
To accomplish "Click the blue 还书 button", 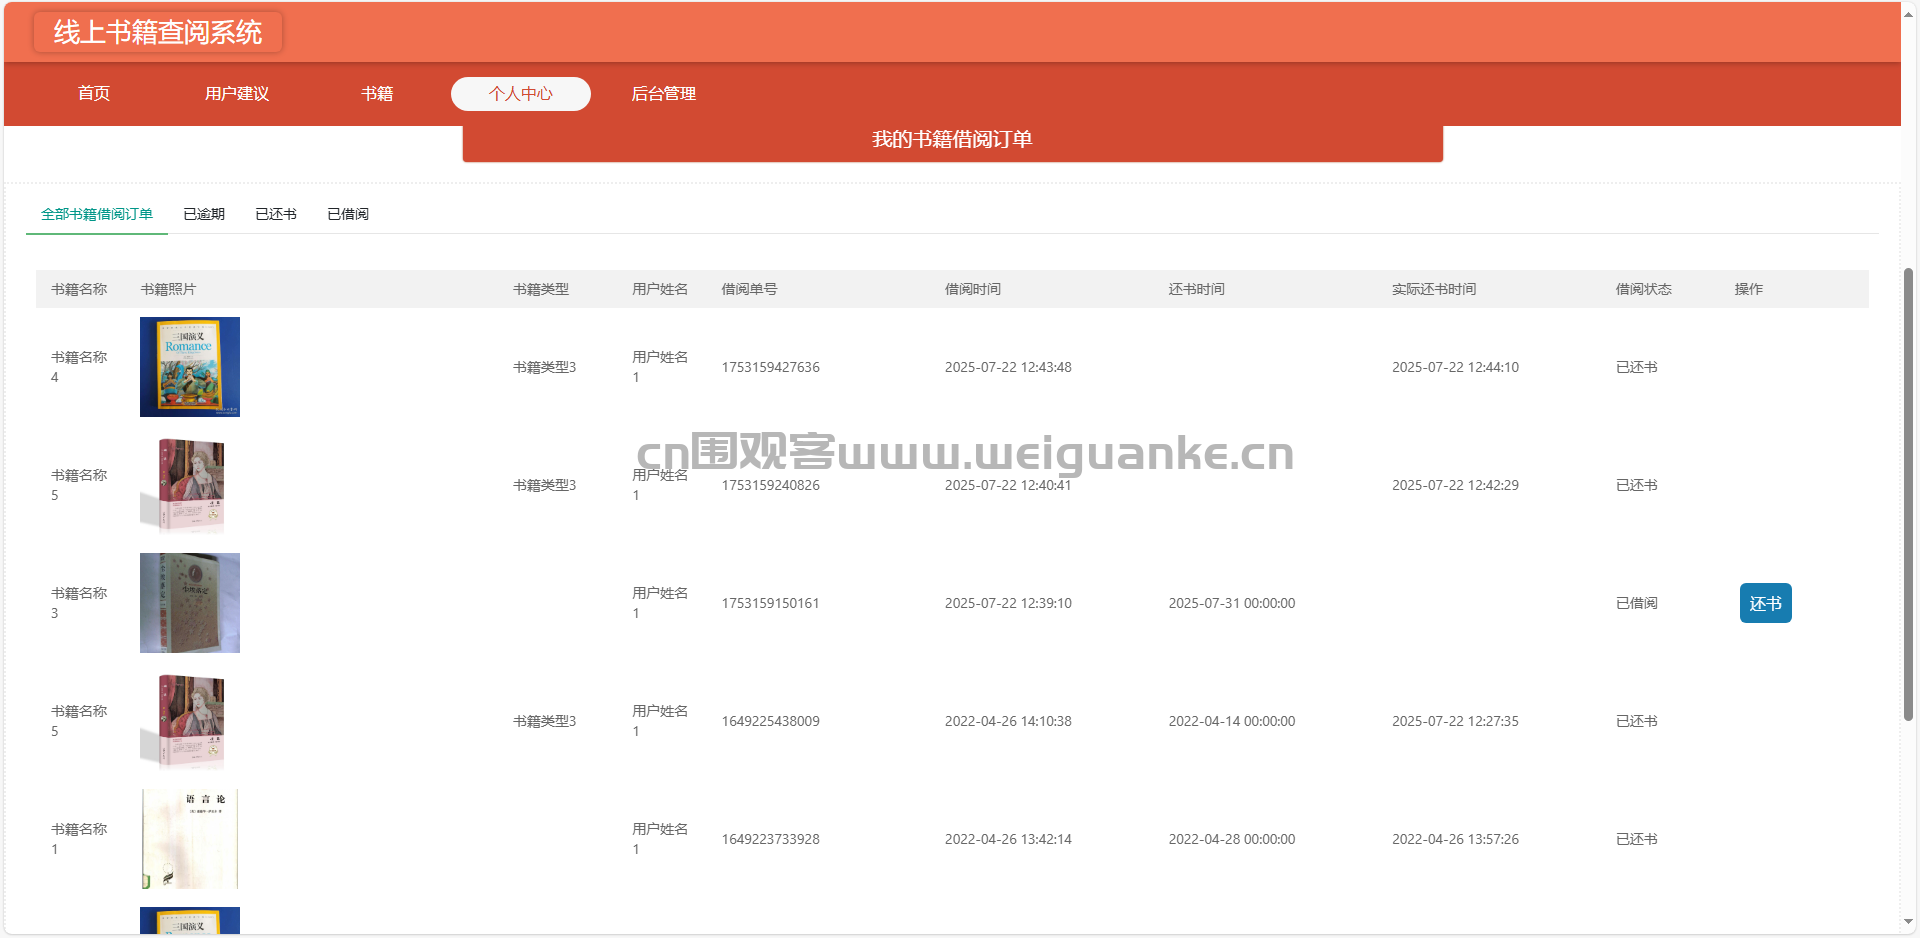I will [1766, 603].
